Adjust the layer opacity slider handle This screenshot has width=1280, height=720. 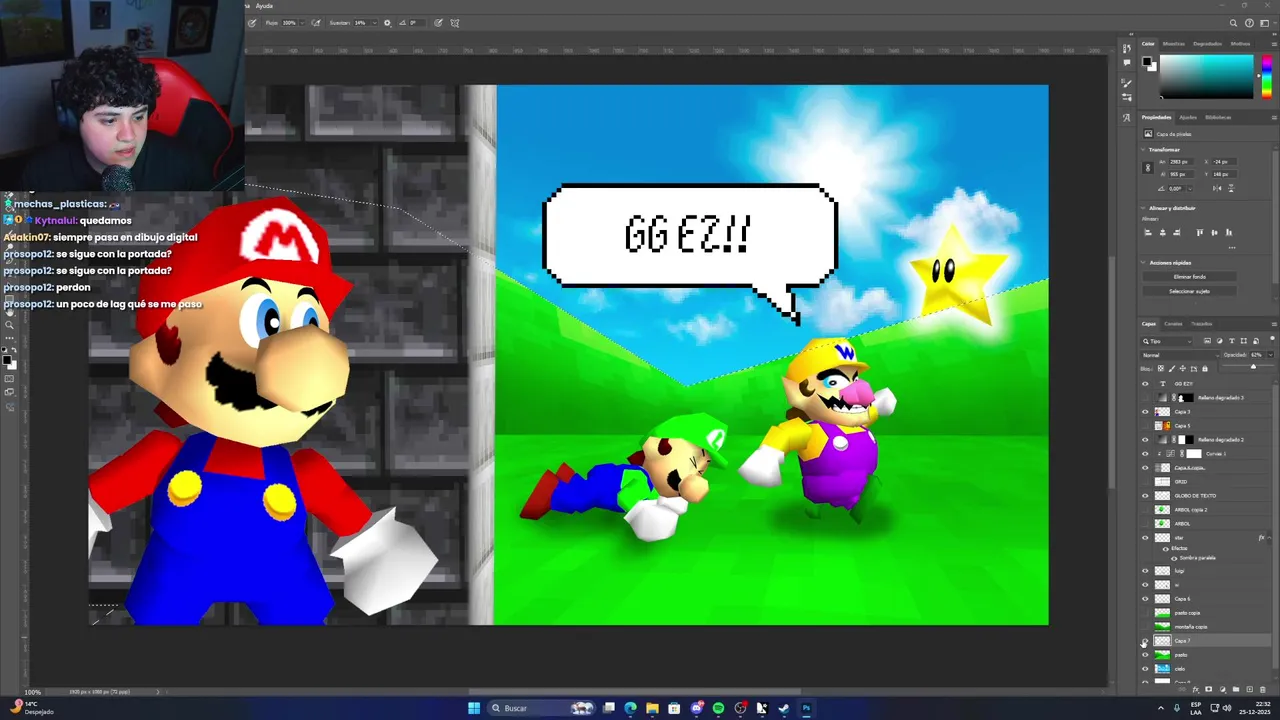pos(1253,367)
